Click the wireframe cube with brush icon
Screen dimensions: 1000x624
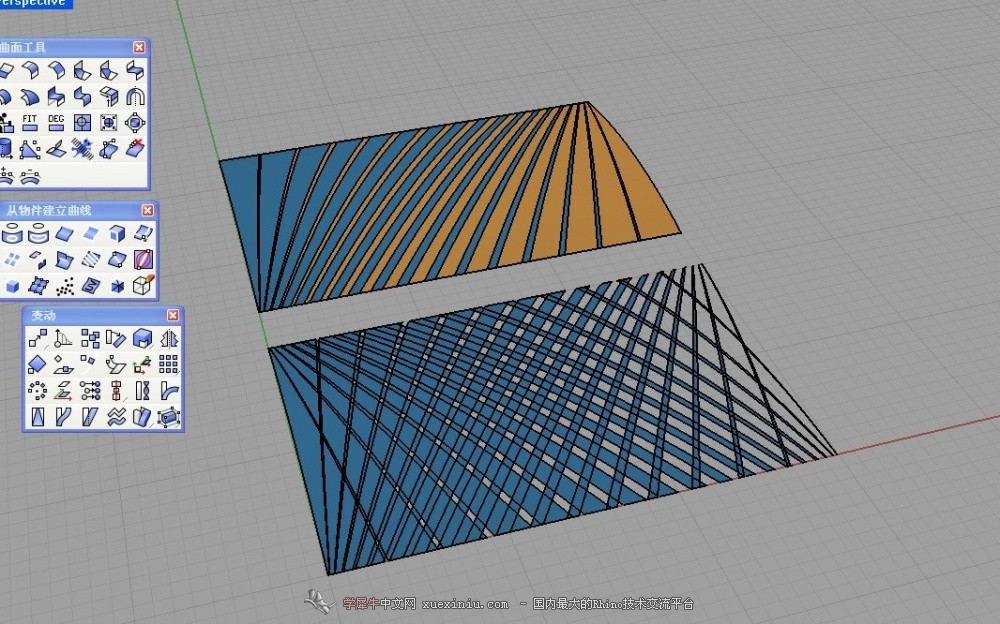[x=143, y=286]
